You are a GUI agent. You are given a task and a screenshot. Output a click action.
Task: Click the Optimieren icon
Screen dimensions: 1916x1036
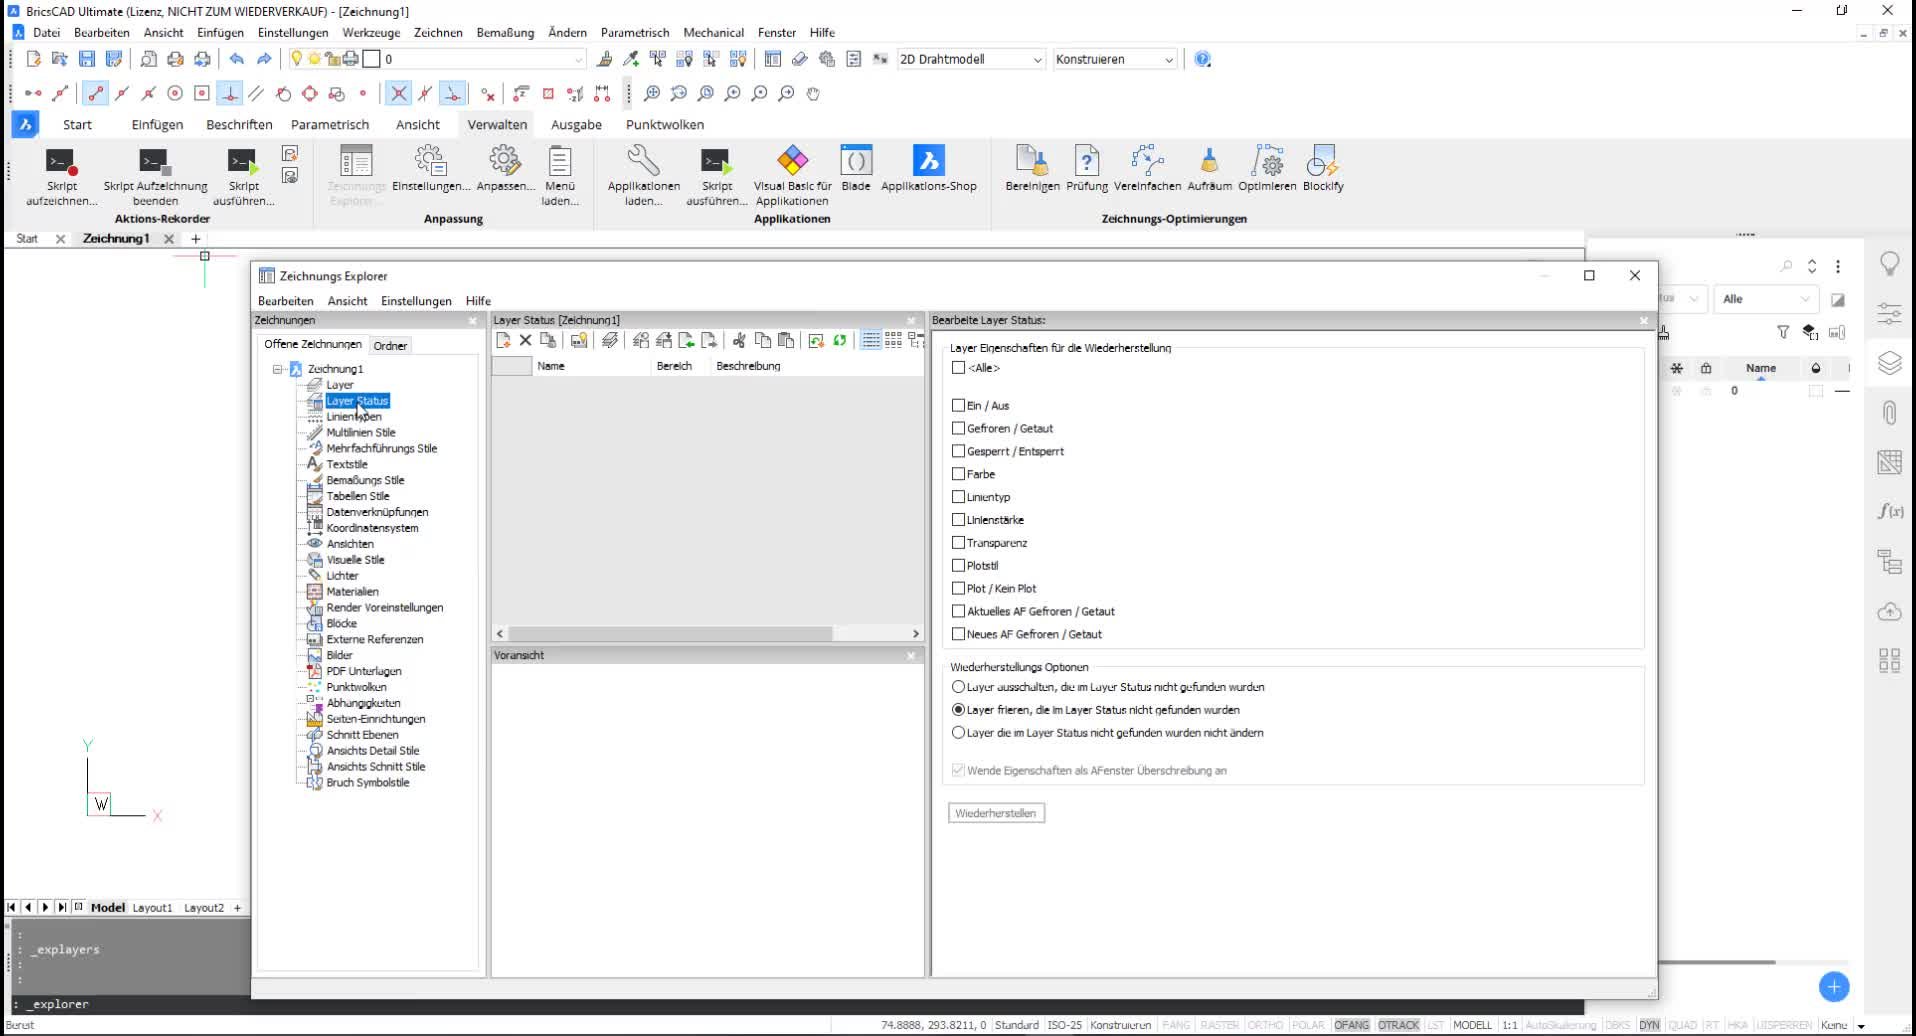click(1267, 162)
